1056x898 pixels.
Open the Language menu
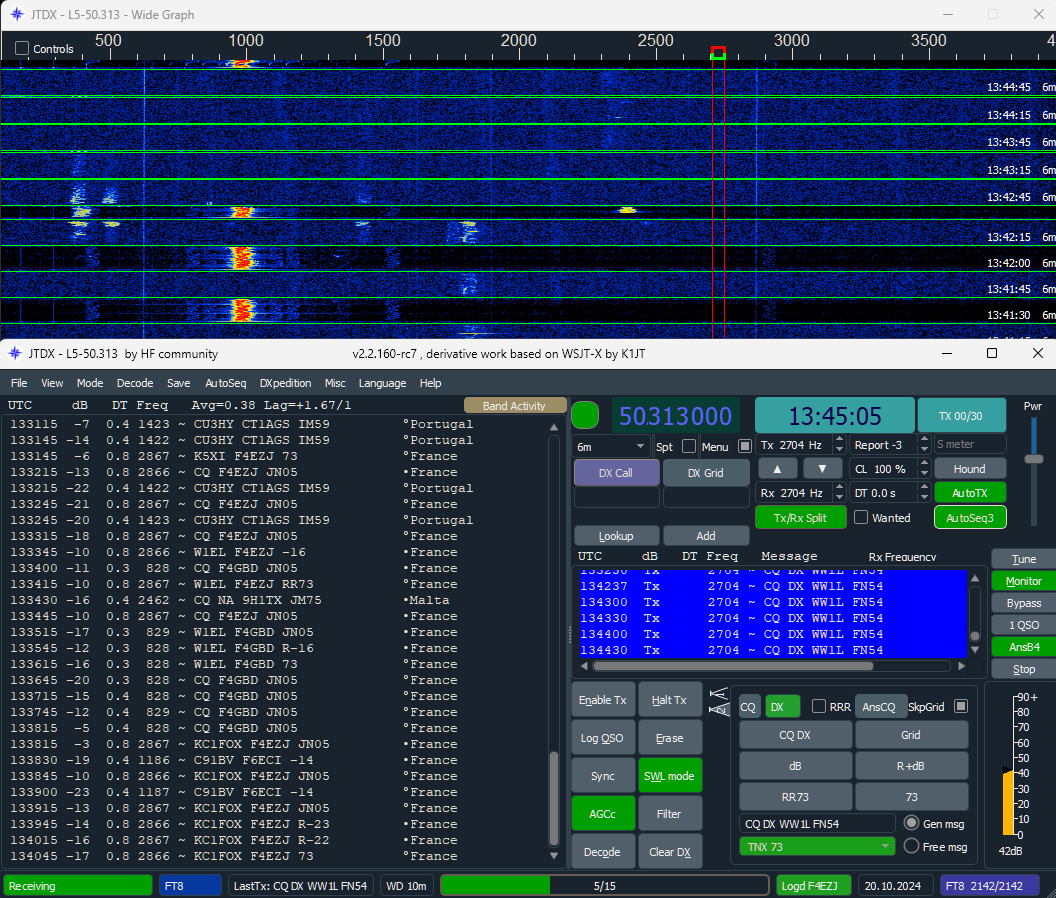[x=383, y=383]
